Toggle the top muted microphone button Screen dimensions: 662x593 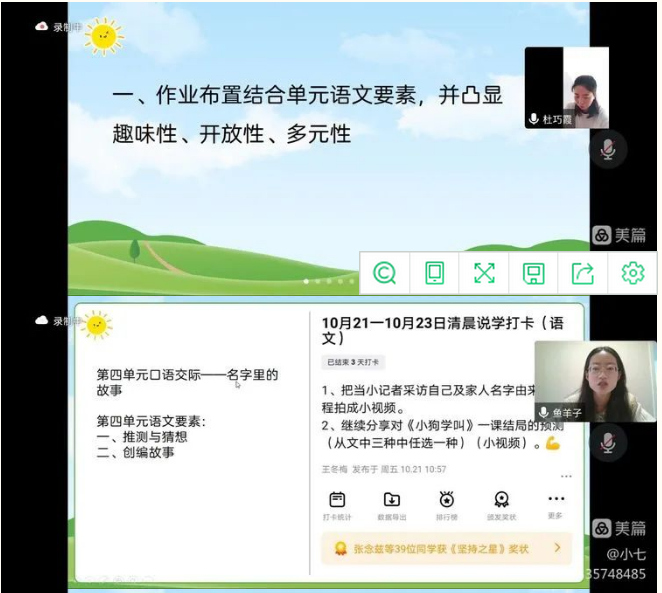[606, 150]
